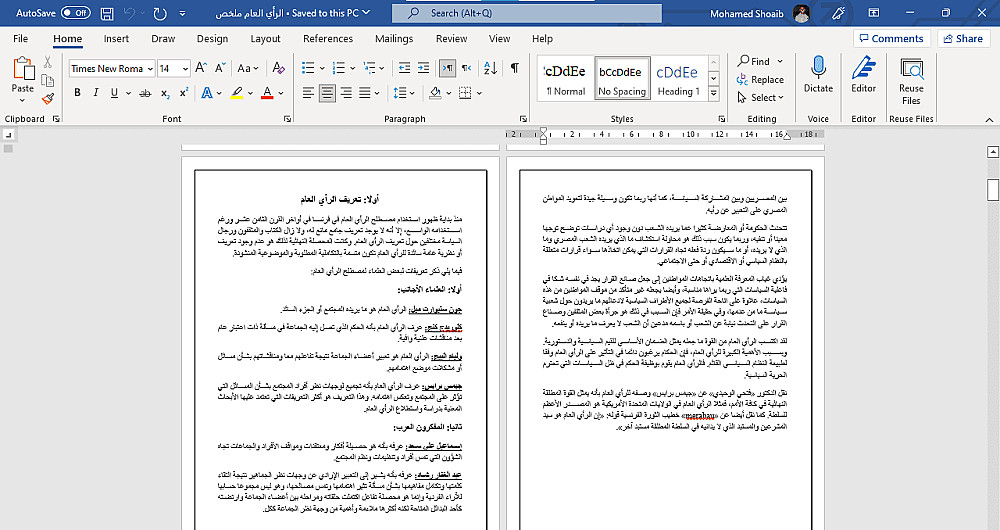
Task: Expand numbering list dropdown arrow
Action: pos(353,68)
